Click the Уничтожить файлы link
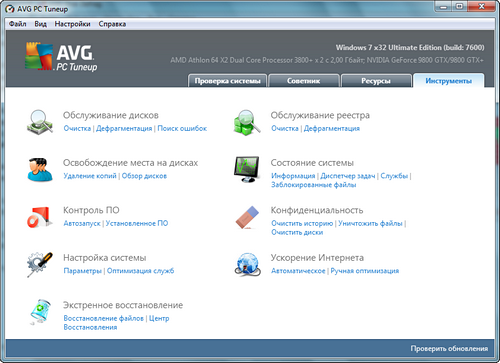The image size is (500, 363). click(x=370, y=223)
